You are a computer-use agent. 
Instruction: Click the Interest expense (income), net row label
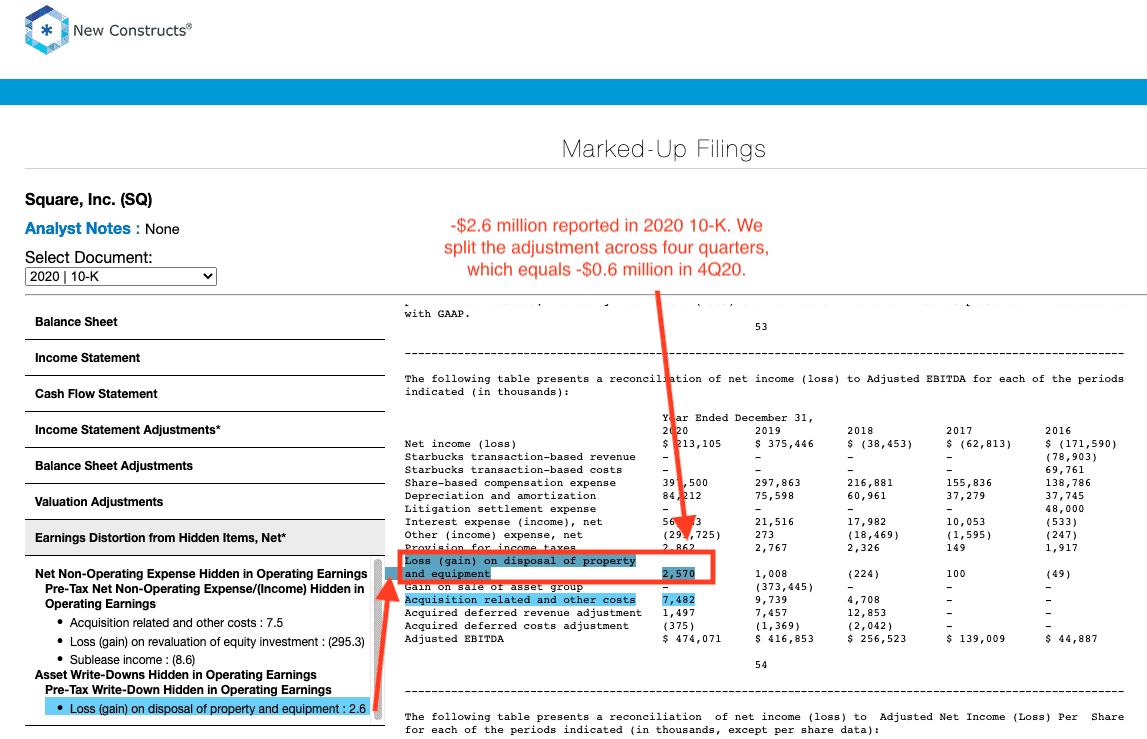(503, 522)
